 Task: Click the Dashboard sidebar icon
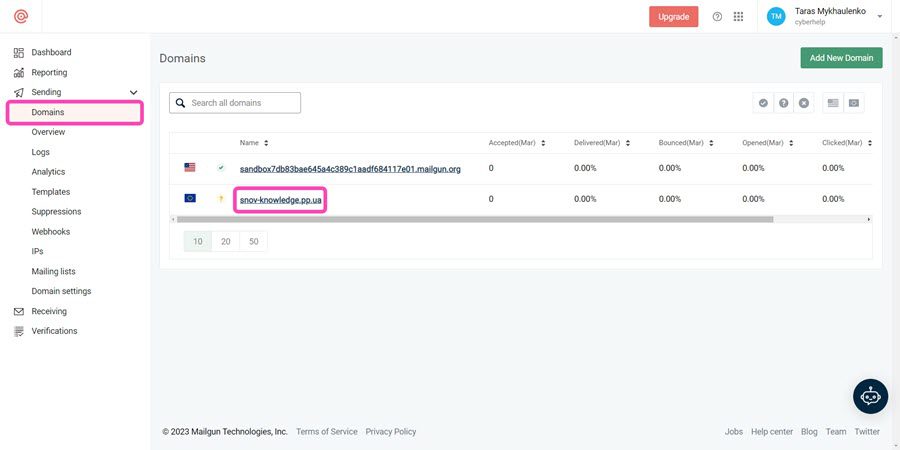19,53
